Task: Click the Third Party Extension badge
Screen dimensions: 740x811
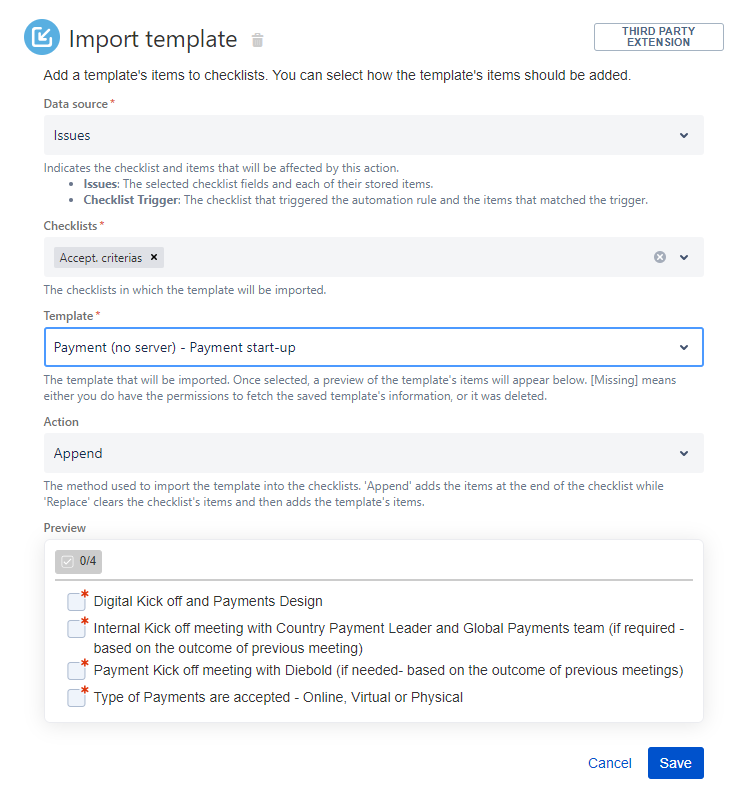Action: (x=658, y=37)
